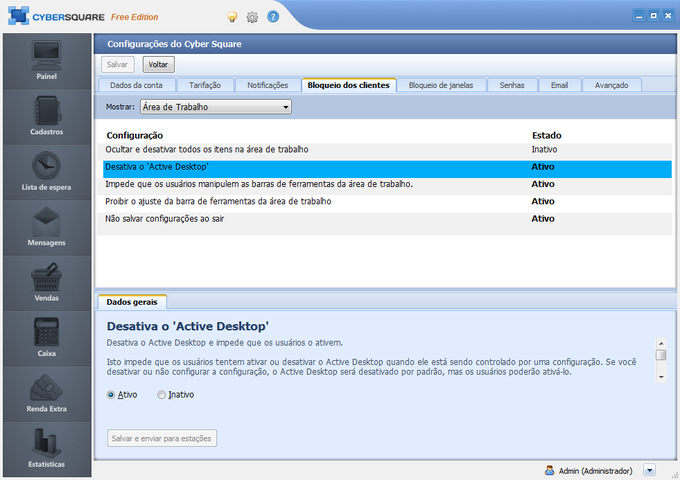
Task: Maximize the CyberSquare window
Action: click(654, 16)
